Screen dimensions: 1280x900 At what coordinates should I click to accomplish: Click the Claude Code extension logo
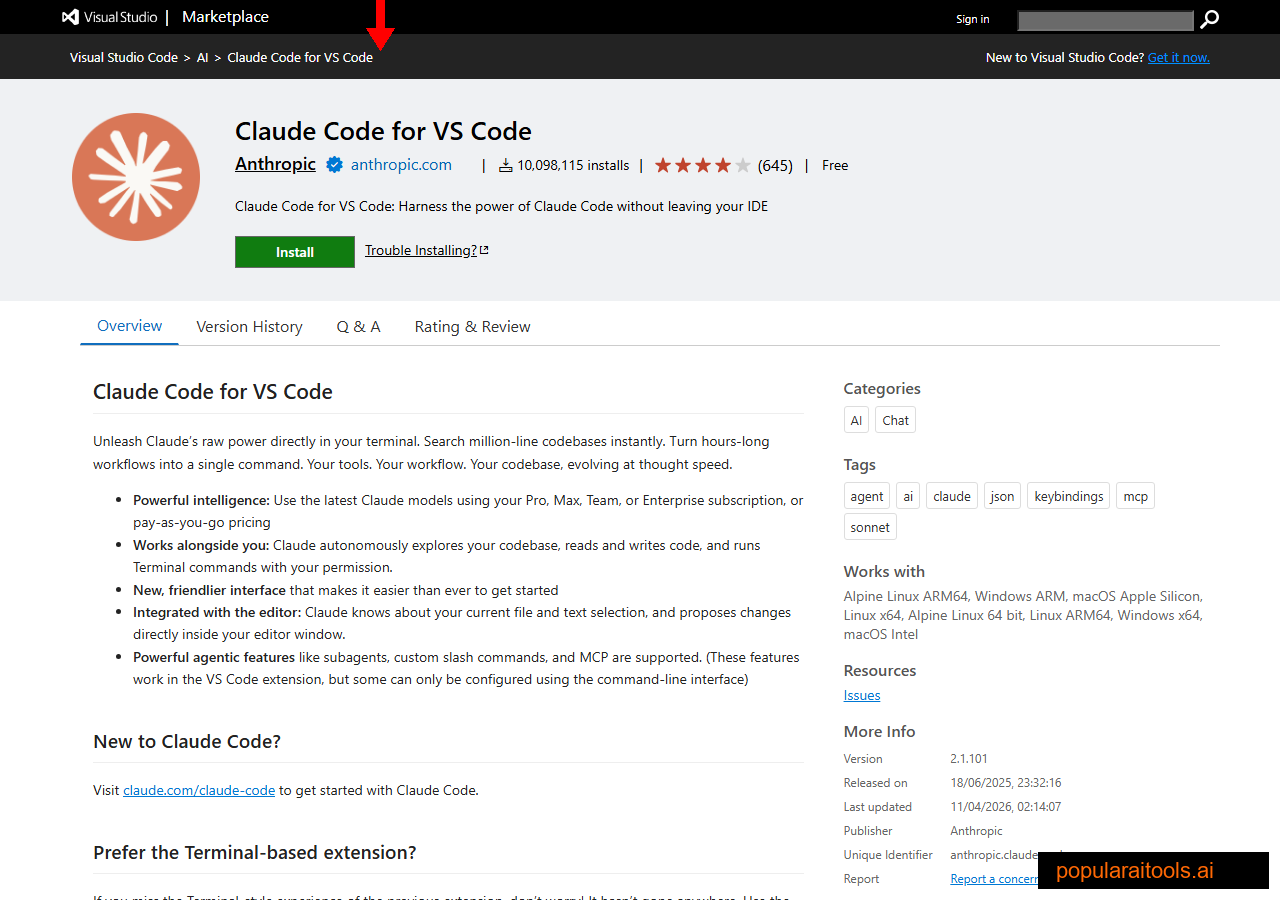135,176
